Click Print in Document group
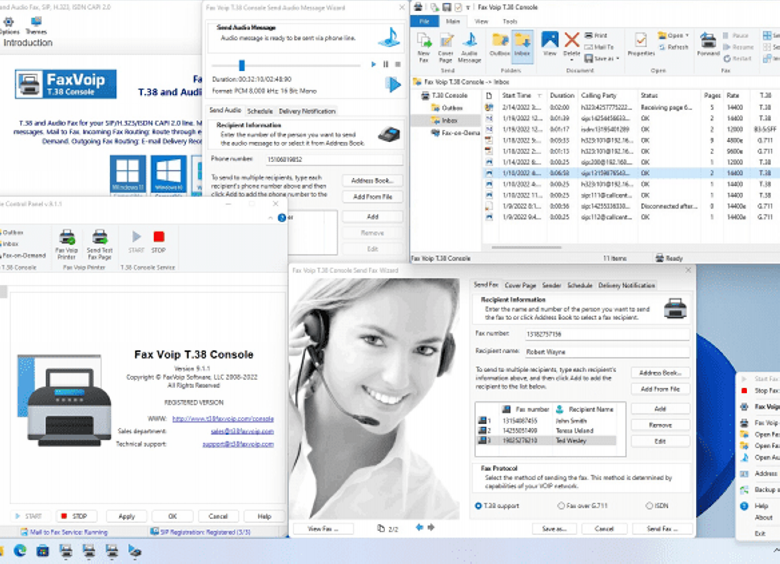Screen dimensions: 780x564 tap(596, 35)
